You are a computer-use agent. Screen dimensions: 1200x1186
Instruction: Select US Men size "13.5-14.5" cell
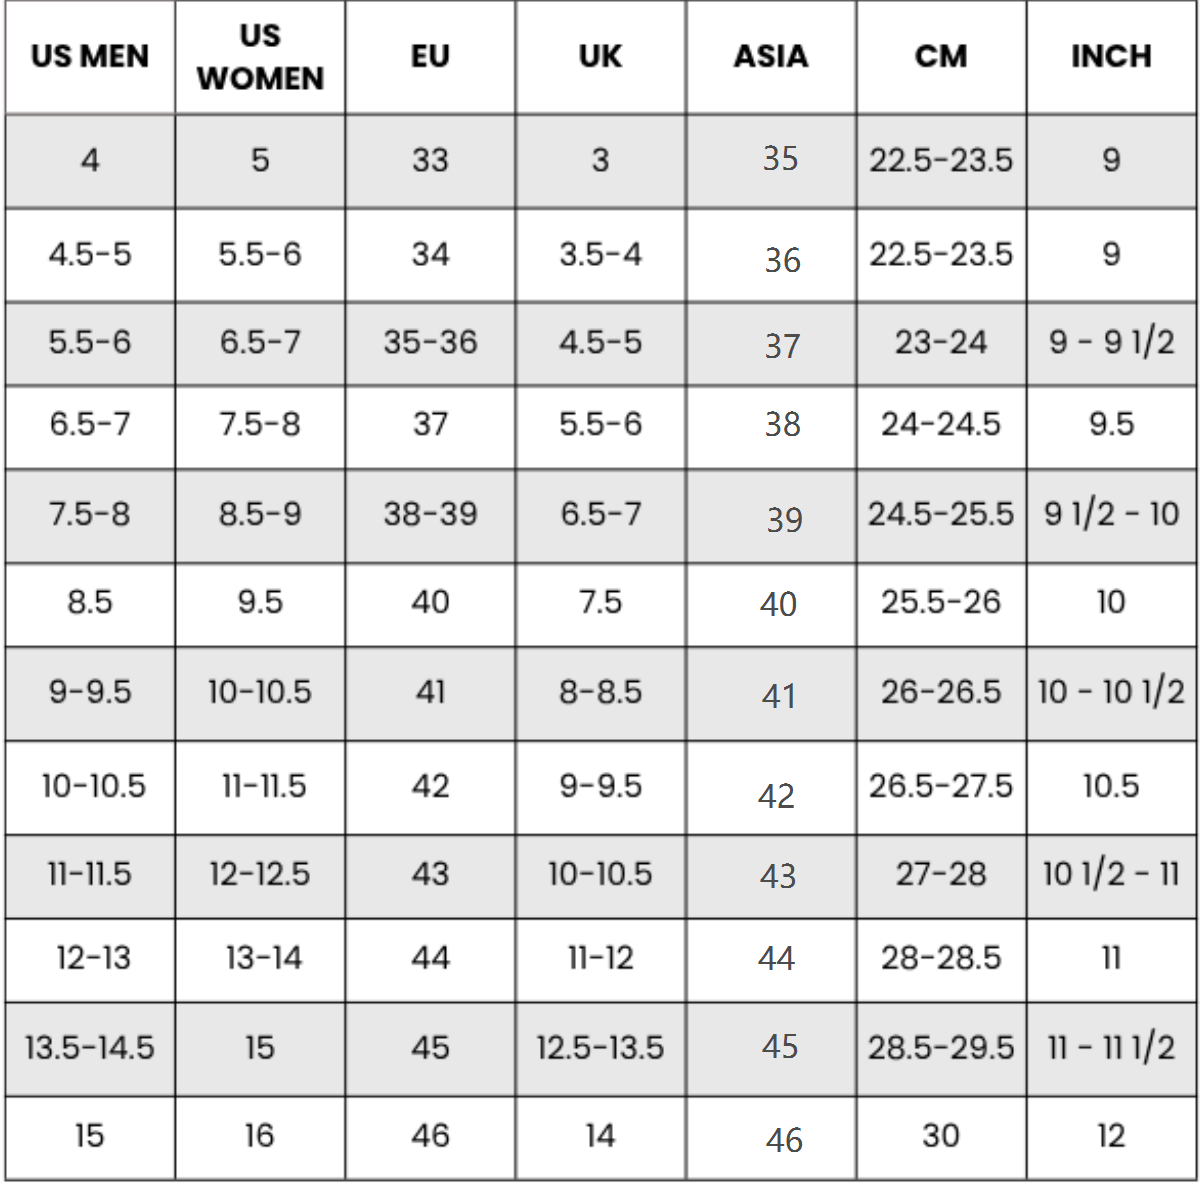[90, 1048]
